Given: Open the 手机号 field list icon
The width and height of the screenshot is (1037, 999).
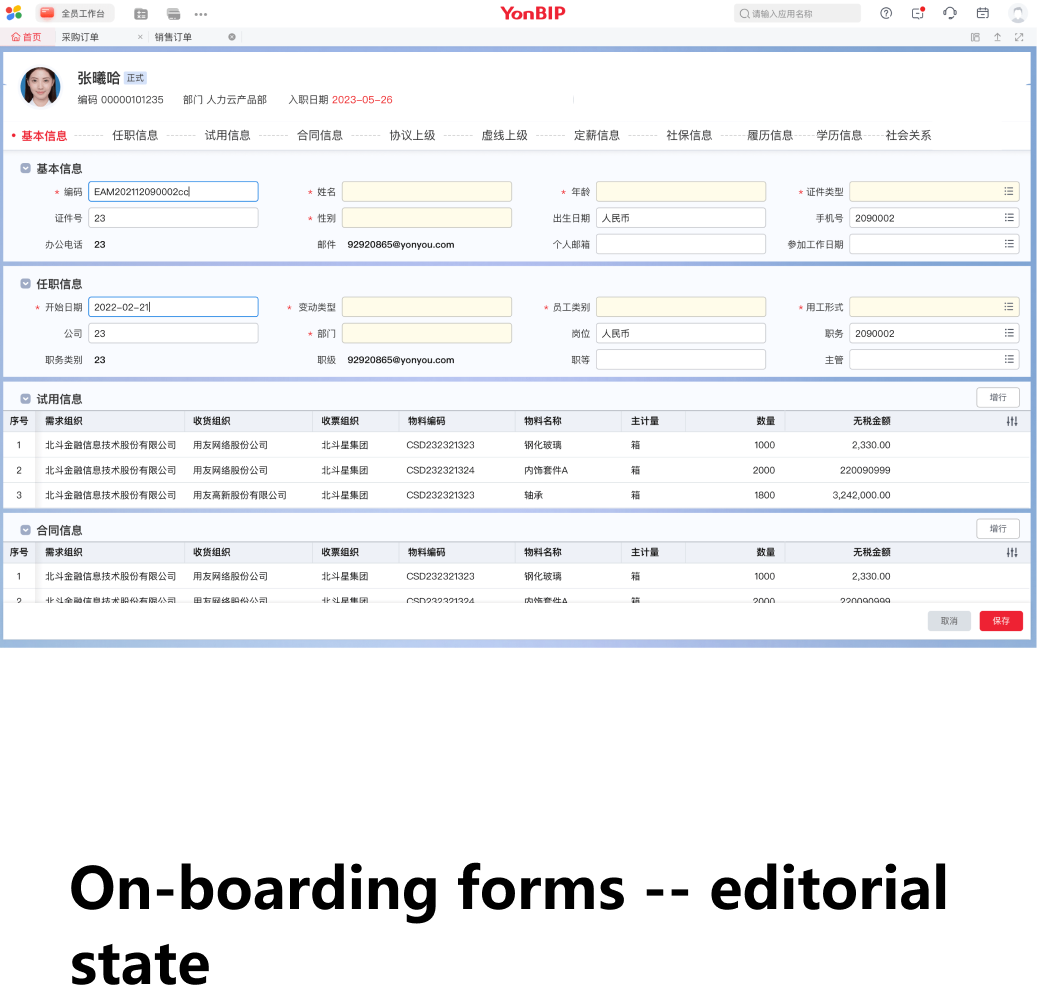Looking at the screenshot, I should tap(1009, 218).
